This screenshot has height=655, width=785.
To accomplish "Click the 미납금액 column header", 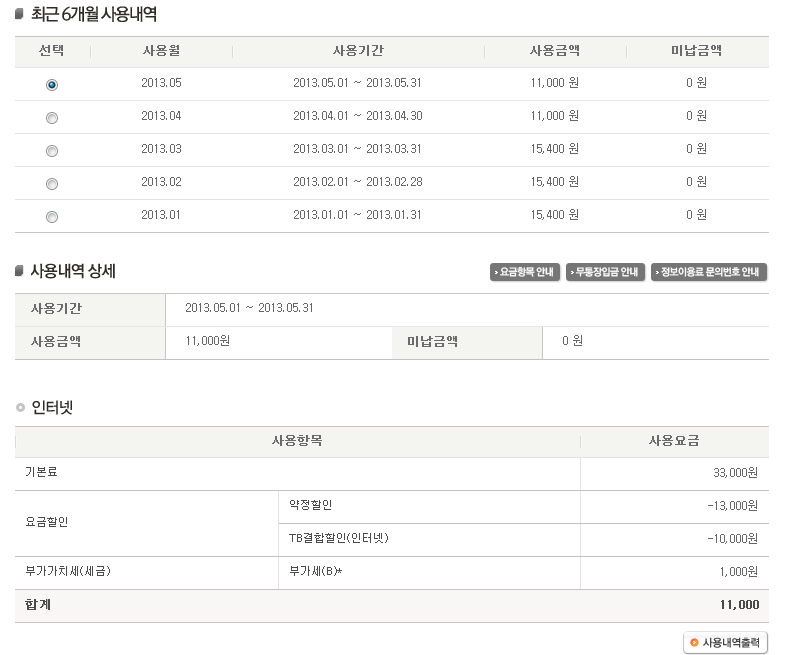I will [696, 51].
